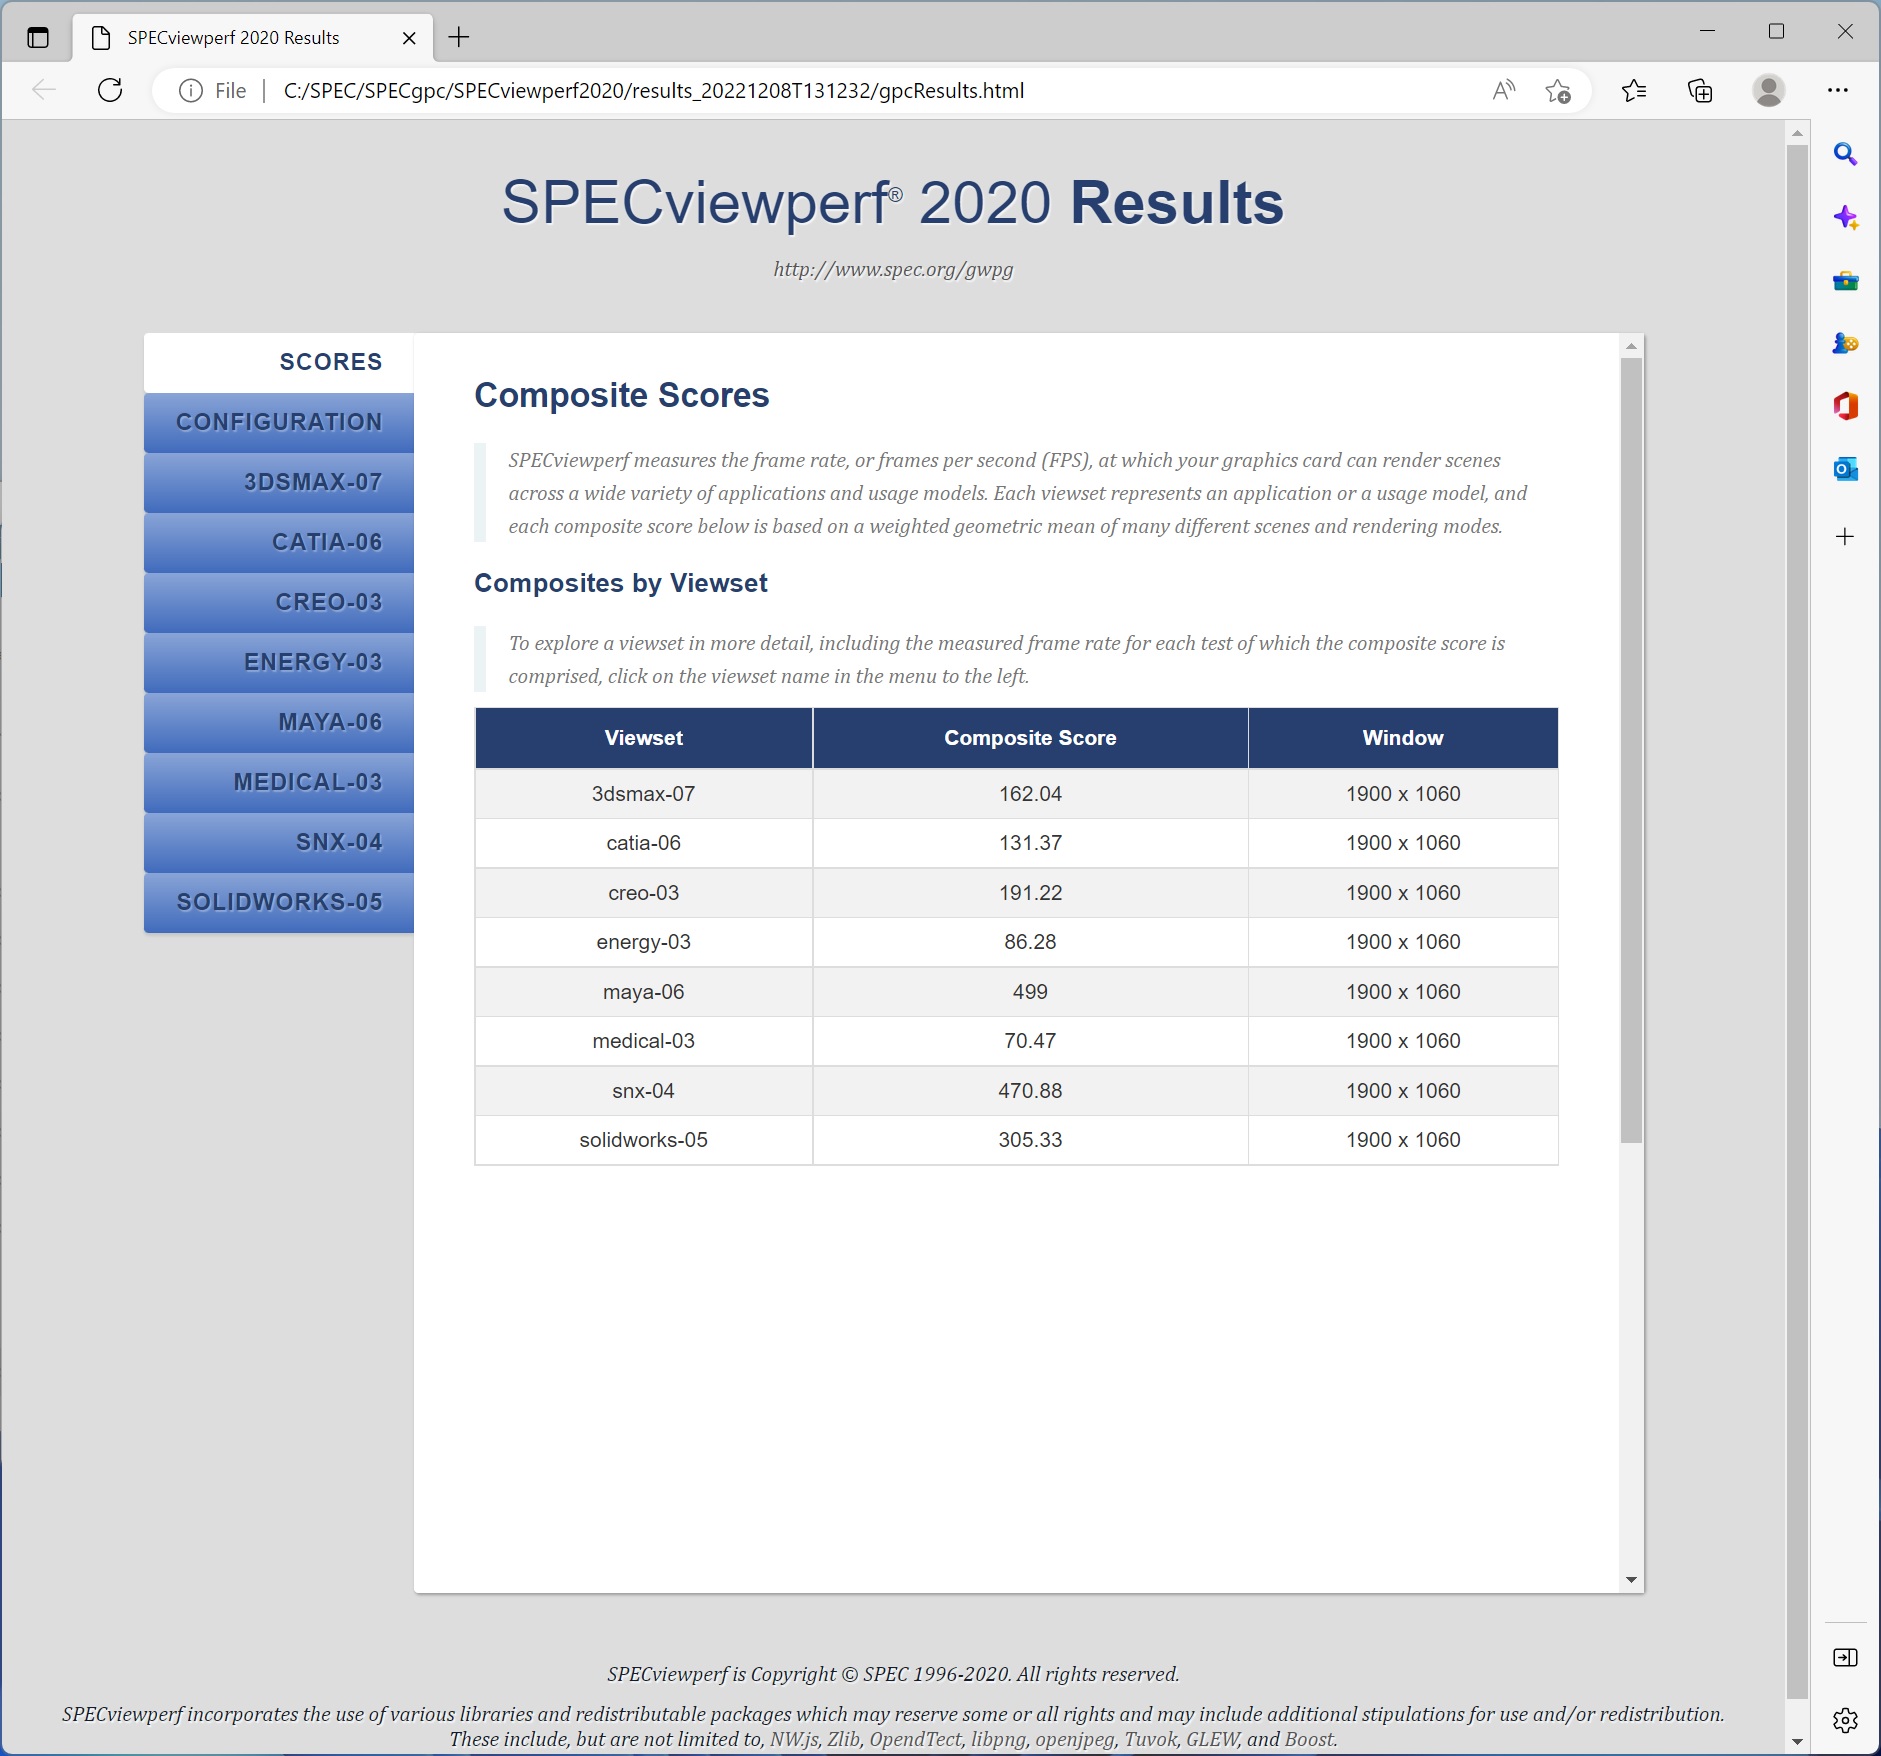The height and width of the screenshot is (1756, 1881).
Task: Open the Outlook sidebar icon
Action: tap(1845, 469)
